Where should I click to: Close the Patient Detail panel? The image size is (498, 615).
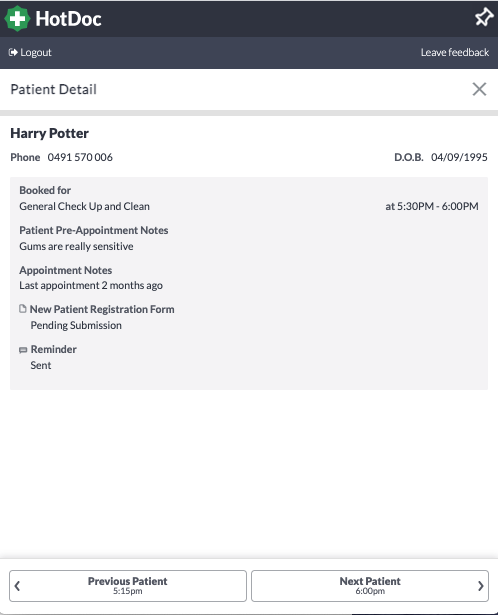point(479,89)
